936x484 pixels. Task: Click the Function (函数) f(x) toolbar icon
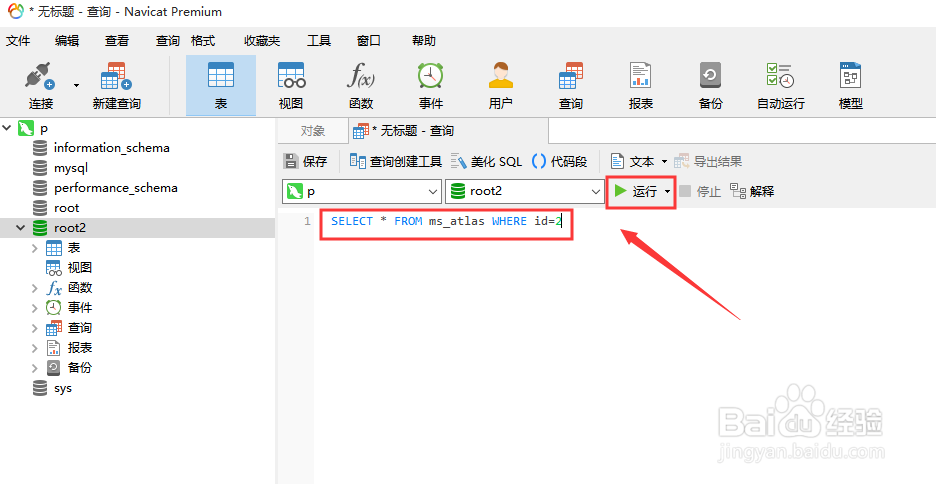coord(361,86)
